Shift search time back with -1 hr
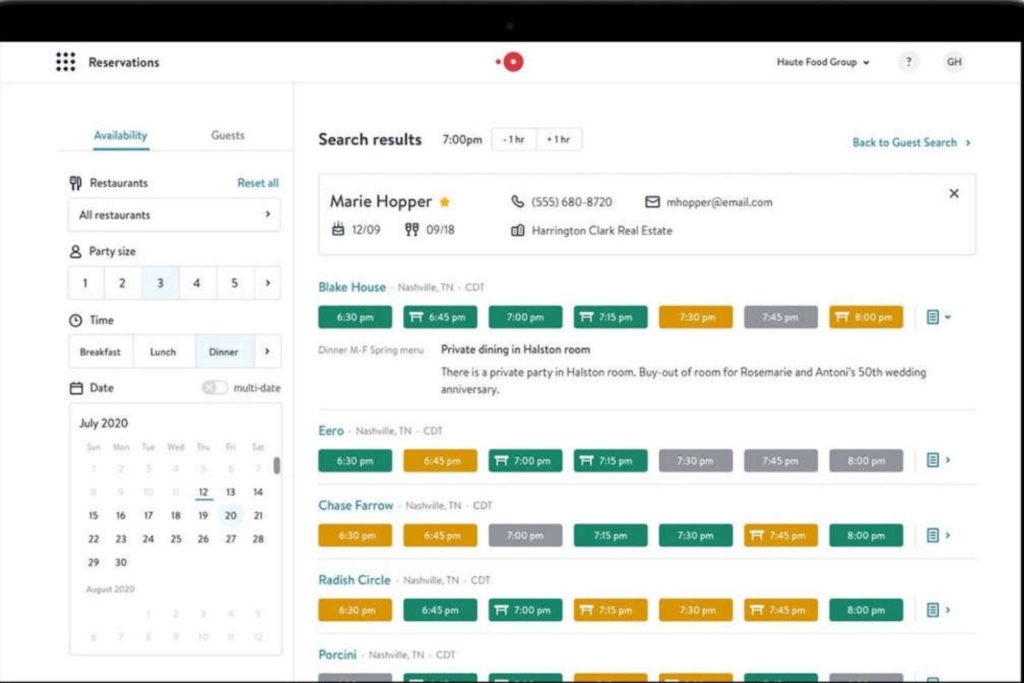 pos(514,139)
